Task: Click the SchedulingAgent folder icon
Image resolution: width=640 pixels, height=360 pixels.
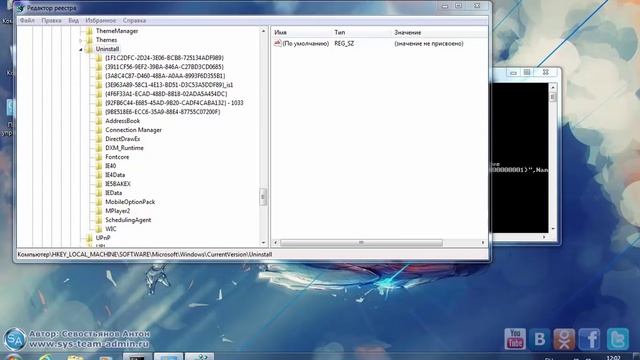Action: tap(99, 220)
